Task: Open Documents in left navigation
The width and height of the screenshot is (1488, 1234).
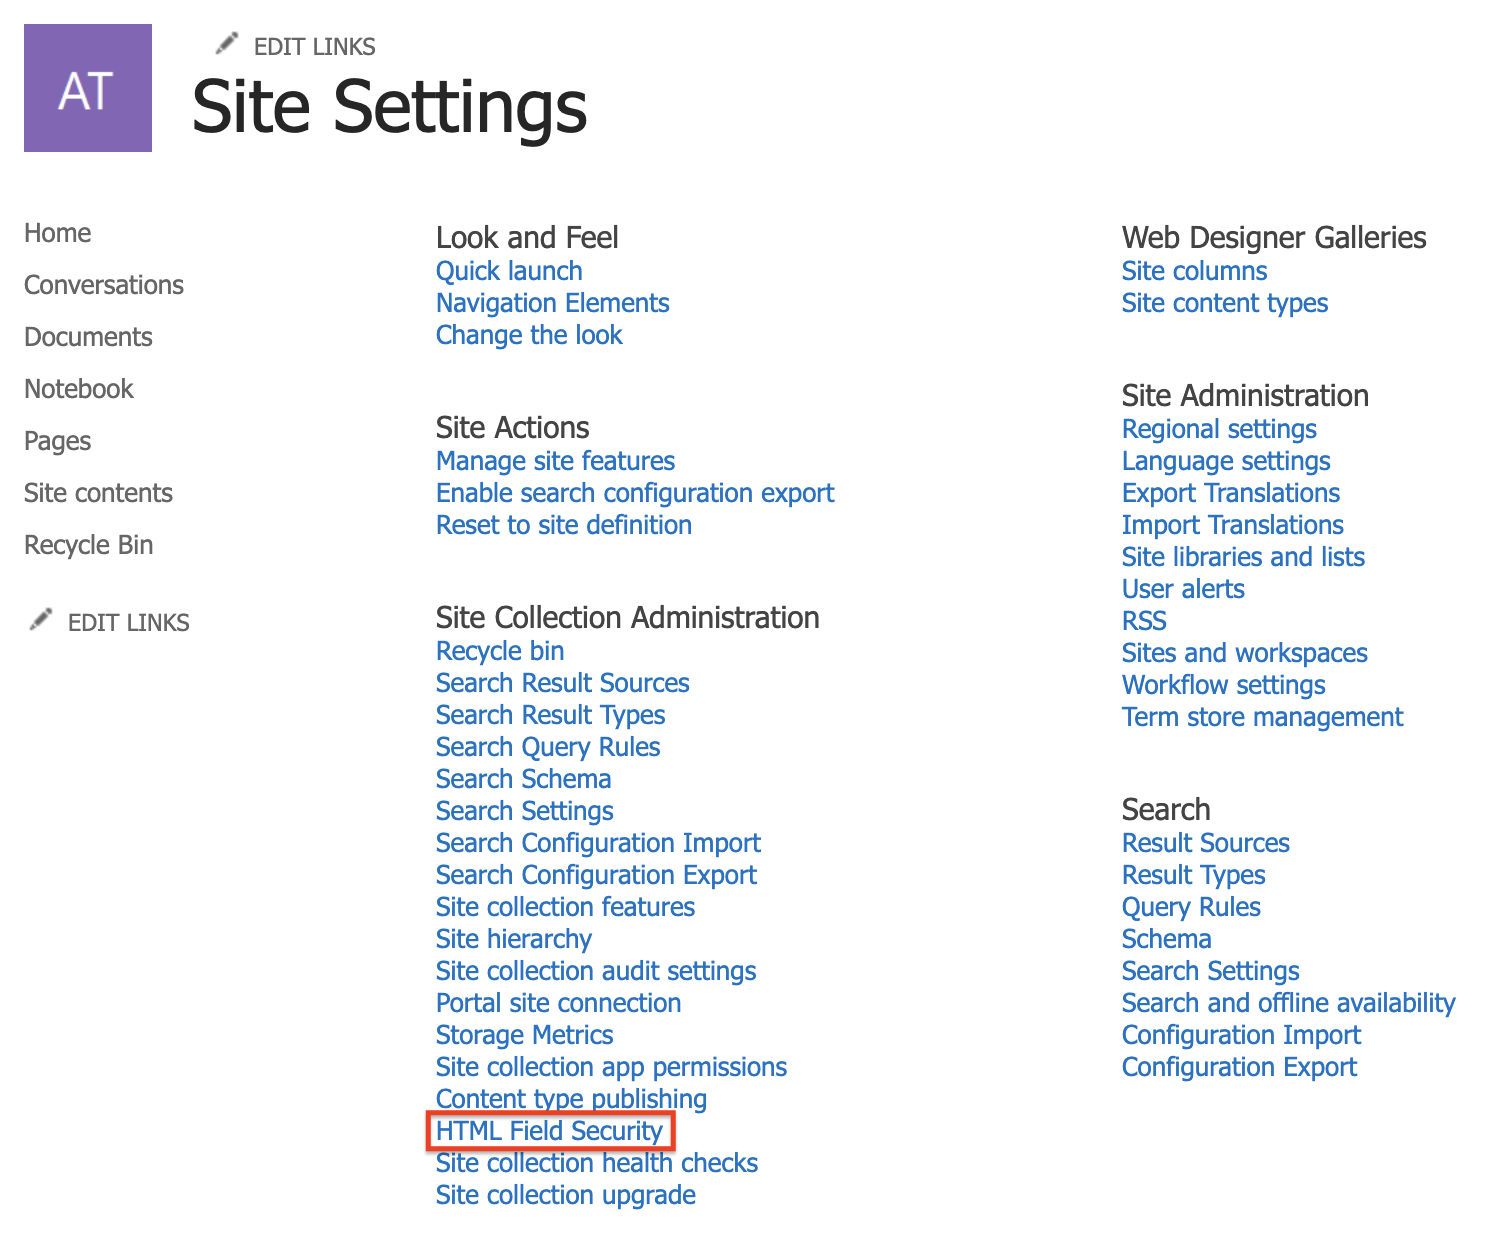Action: (x=88, y=337)
